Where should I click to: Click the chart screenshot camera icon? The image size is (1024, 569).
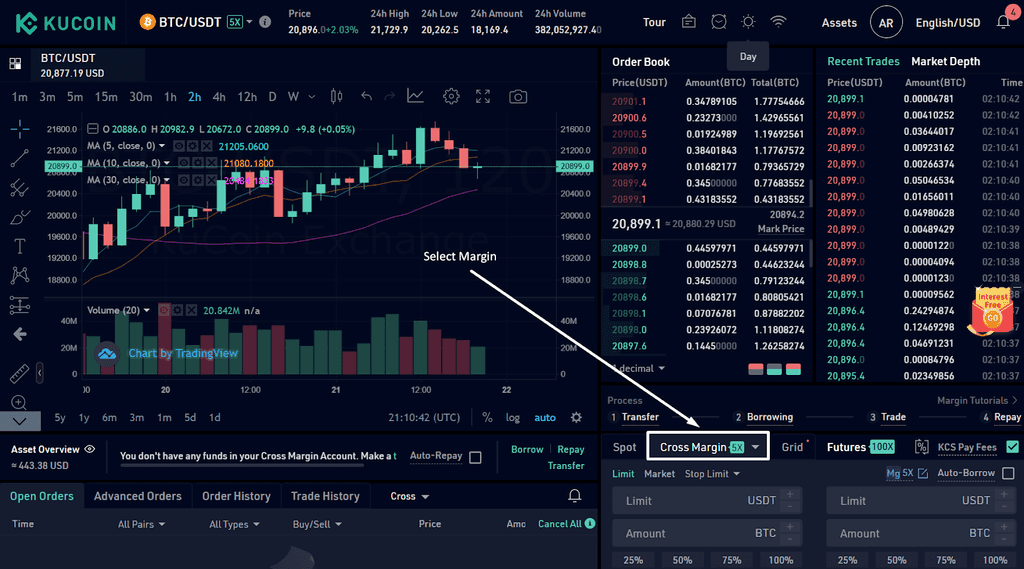[x=518, y=97]
